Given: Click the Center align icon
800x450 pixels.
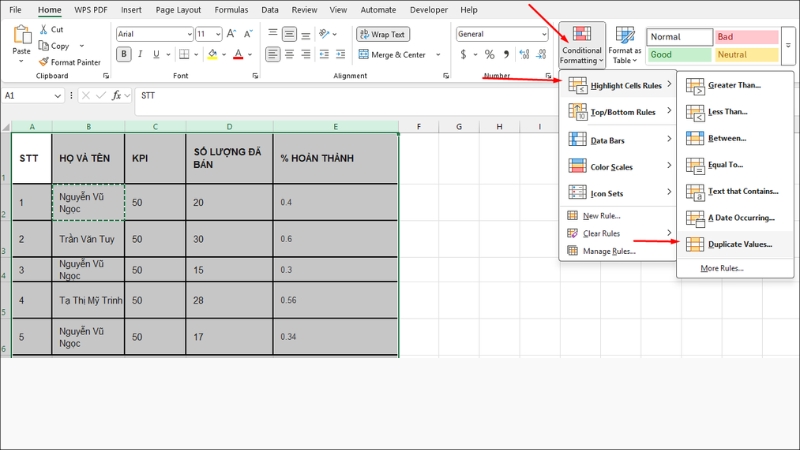Looking at the screenshot, I should (x=289, y=54).
